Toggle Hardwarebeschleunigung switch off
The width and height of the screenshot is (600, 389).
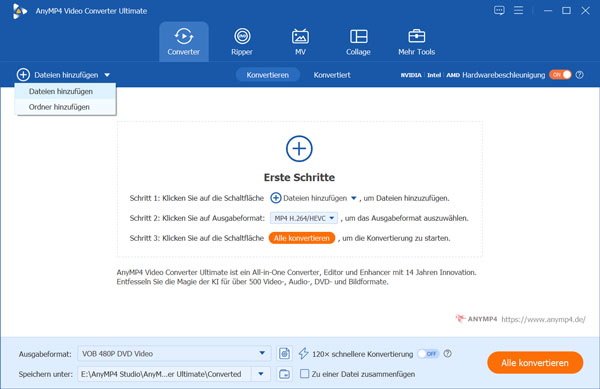(560, 75)
